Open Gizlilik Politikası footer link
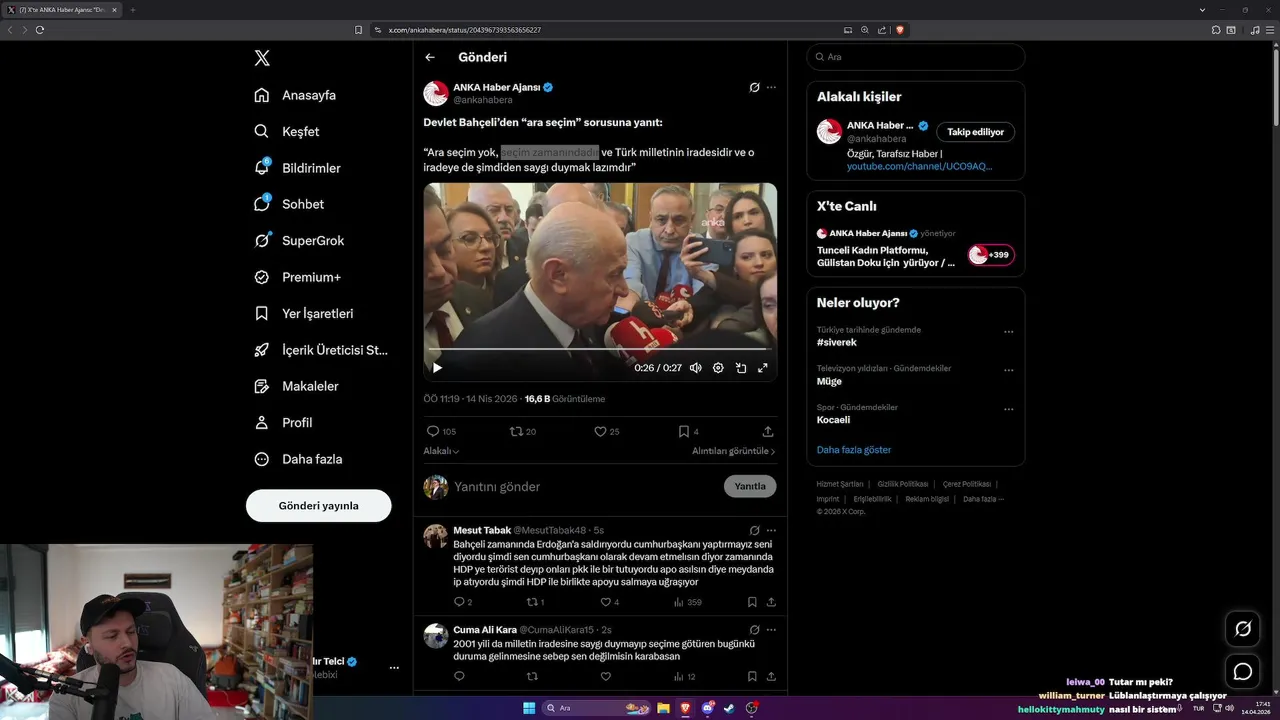Screen dimensions: 1280x720 [903, 484]
